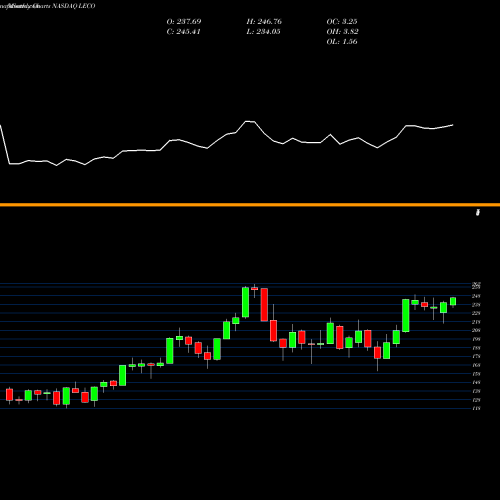Click the tall green candlestick at the chart peak
The width and height of the screenshot is (500, 500).
coord(245,302)
